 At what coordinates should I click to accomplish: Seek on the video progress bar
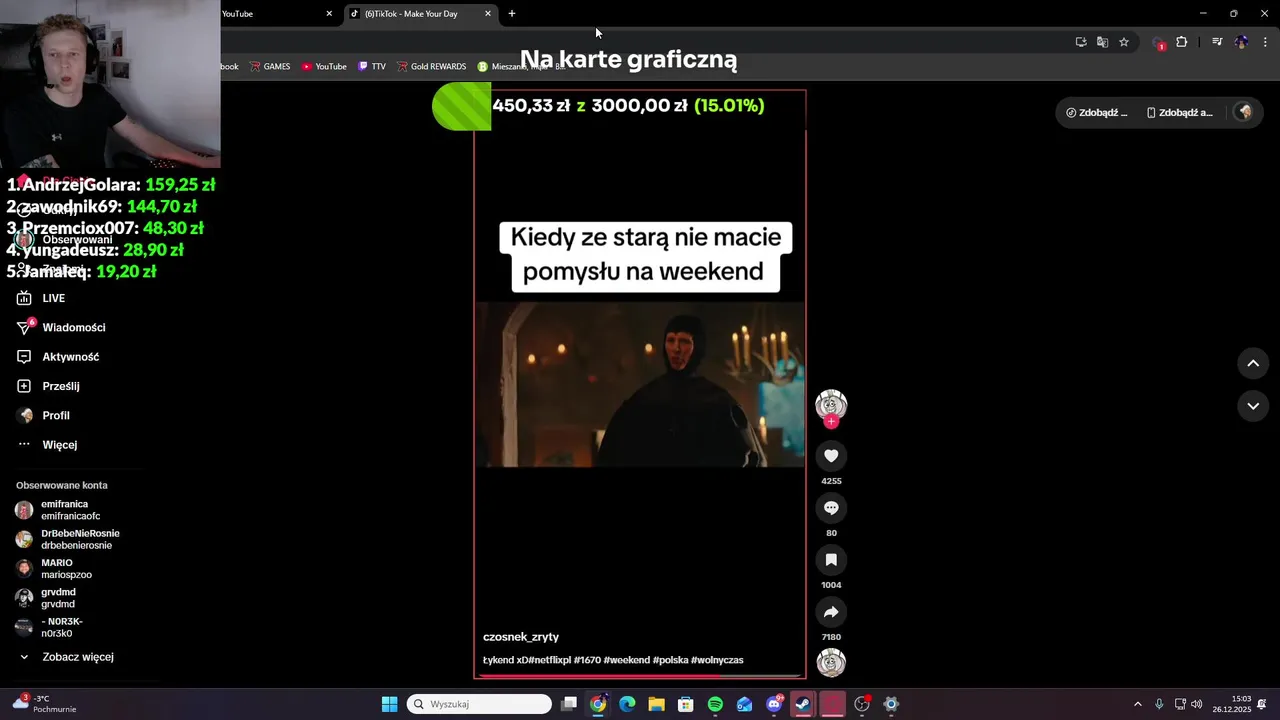(640, 676)
